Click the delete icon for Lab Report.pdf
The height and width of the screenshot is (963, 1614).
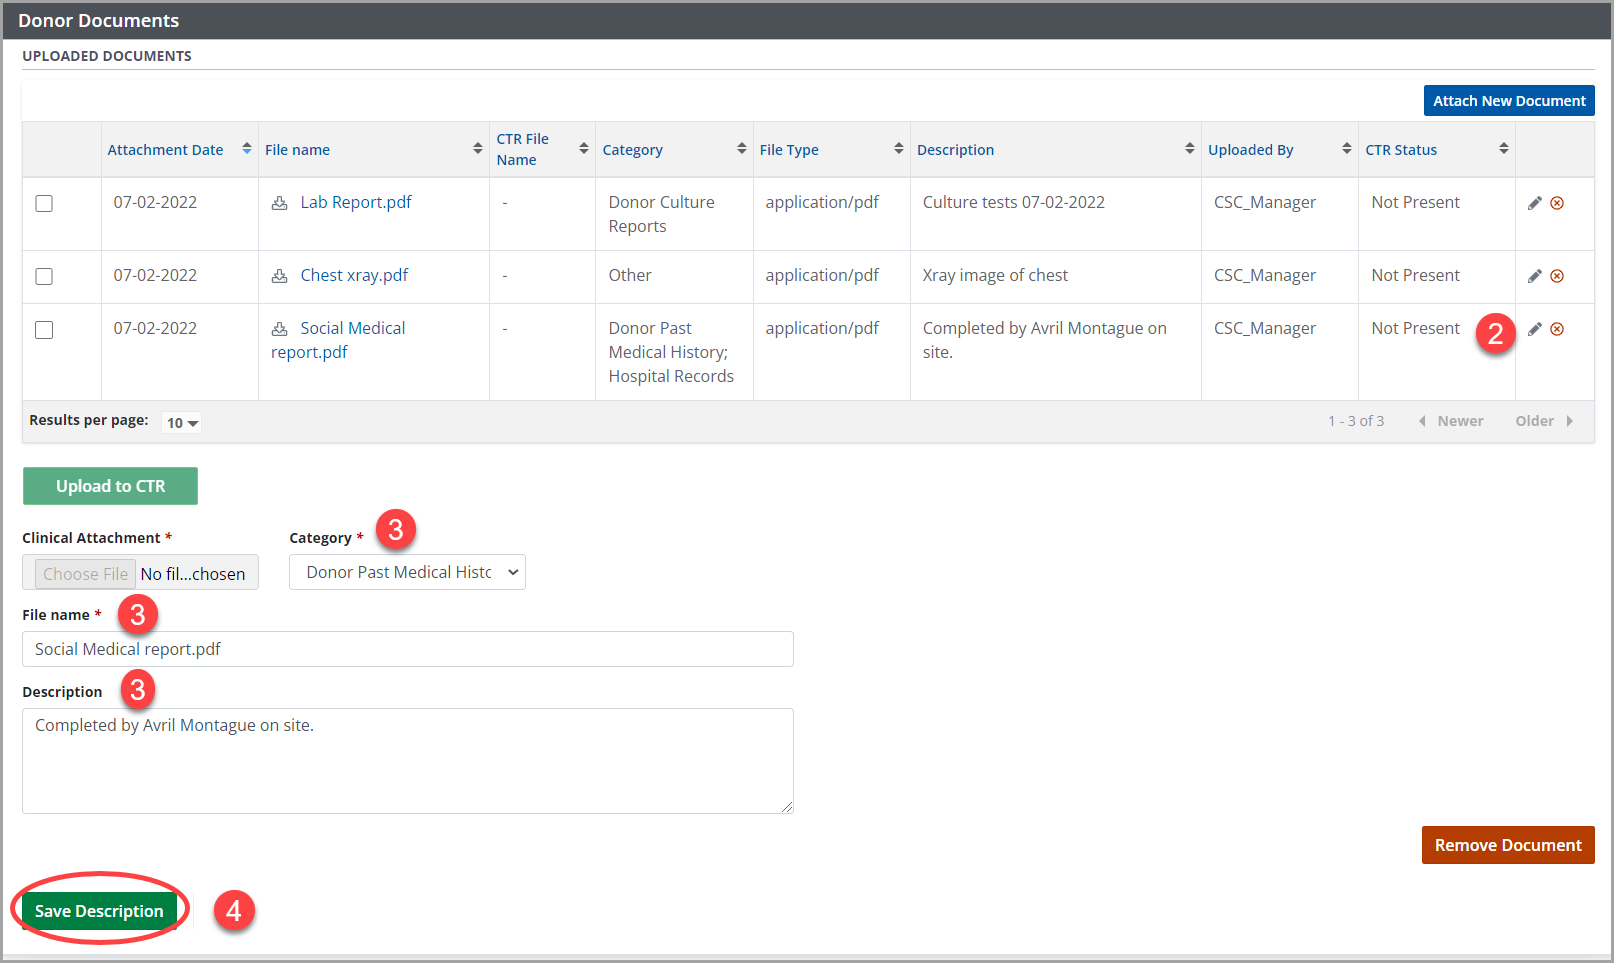click(1557, 203)
